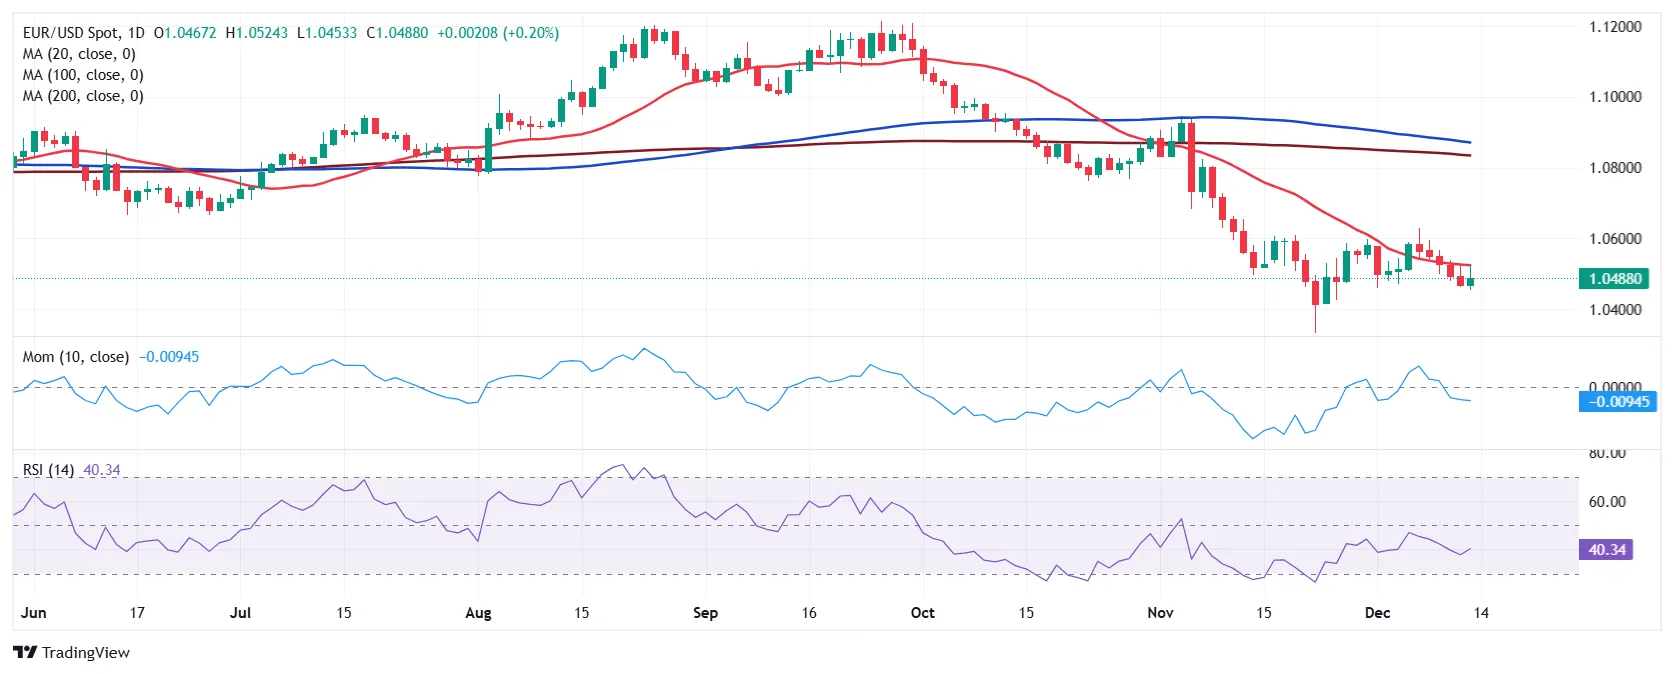Click the RSI axis 60.00 label
This screenshot has height=674, width=1674.
[1607, 502]
